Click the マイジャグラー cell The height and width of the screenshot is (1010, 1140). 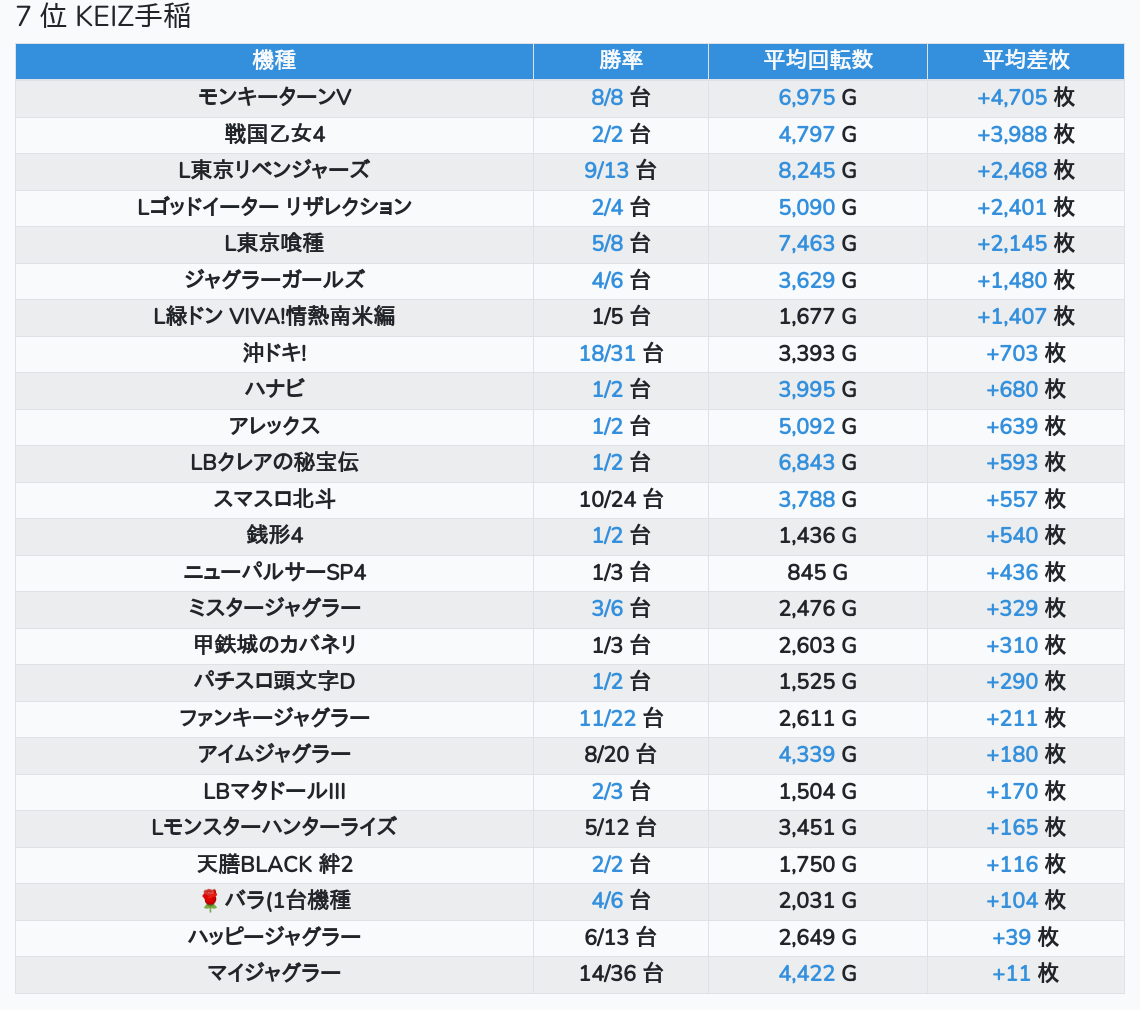click(x=274, y=974)
